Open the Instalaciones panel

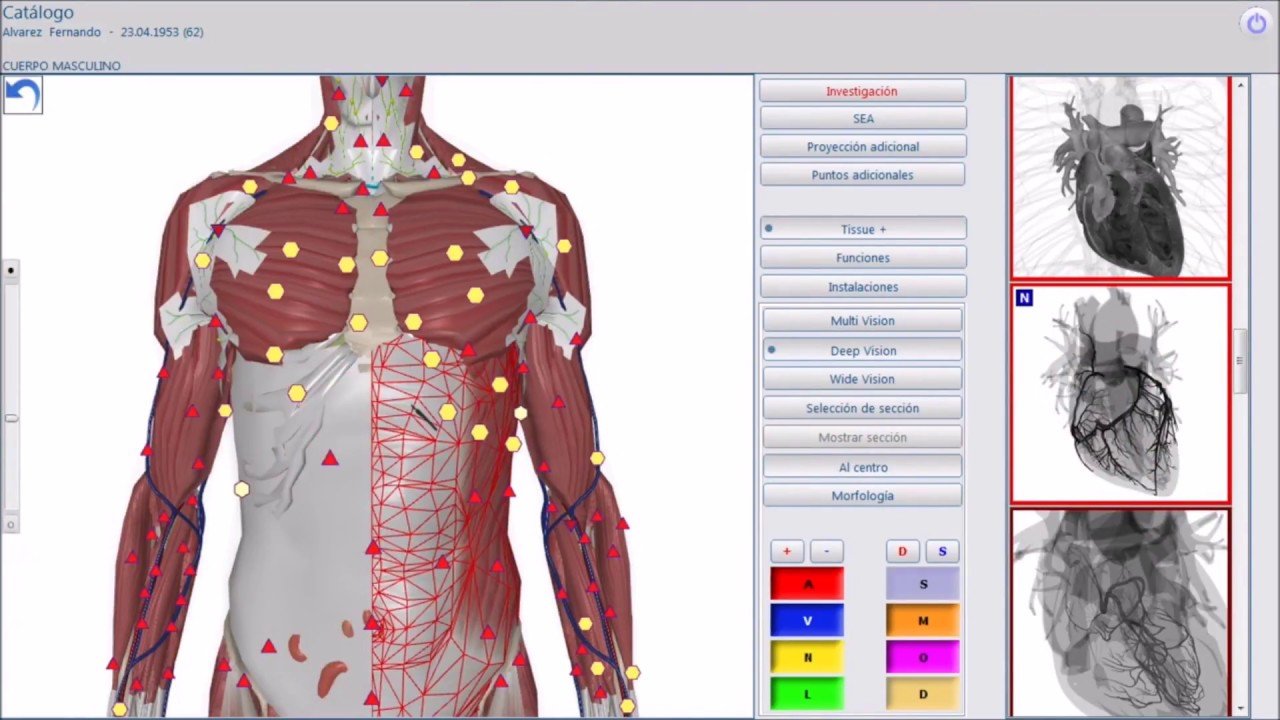coord(862,287)
